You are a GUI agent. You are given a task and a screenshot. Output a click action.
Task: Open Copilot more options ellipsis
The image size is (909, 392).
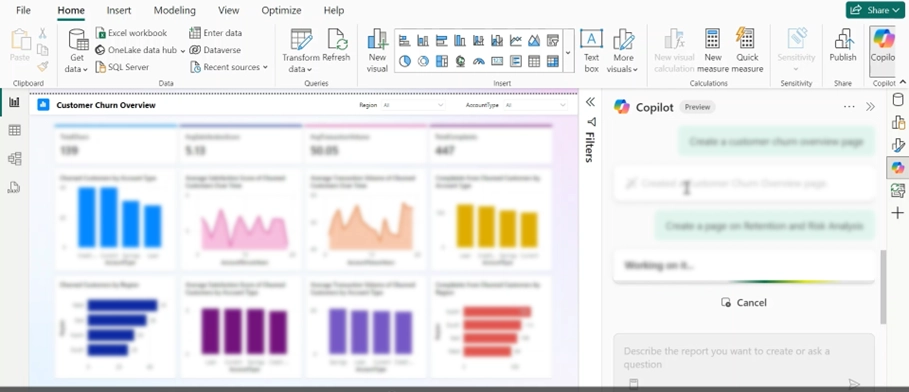click(x=849, y=107)
